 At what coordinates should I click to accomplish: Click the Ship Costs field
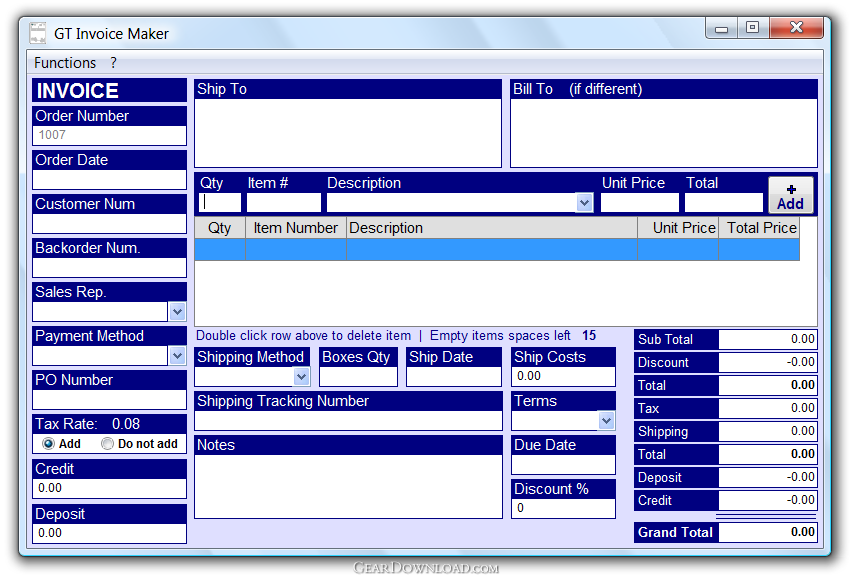[563, 376]
